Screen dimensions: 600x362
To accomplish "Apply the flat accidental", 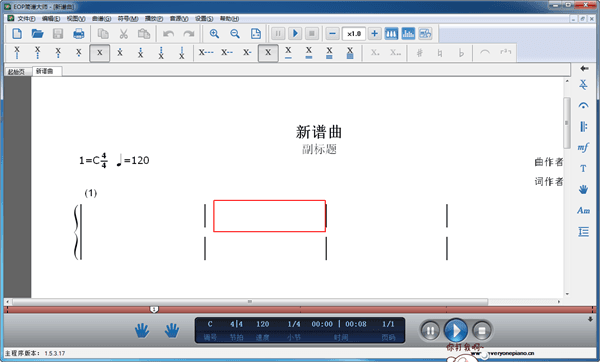I will coord(461,53).
